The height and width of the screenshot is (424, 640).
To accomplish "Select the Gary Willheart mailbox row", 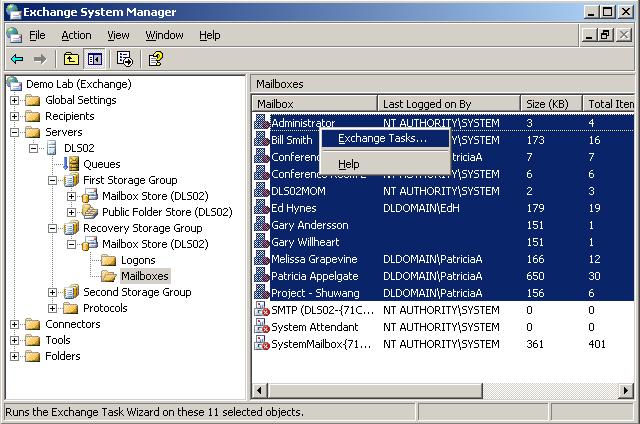I will point(444,242).
